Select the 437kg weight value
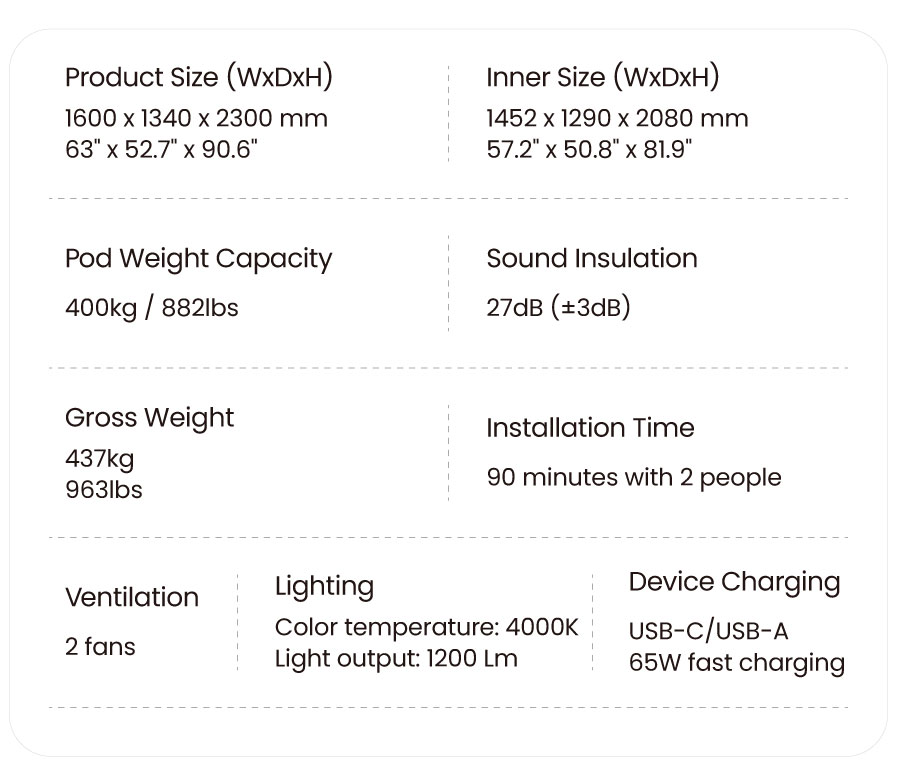Viewport: 900px width, 780px height. tap(99, 459)
